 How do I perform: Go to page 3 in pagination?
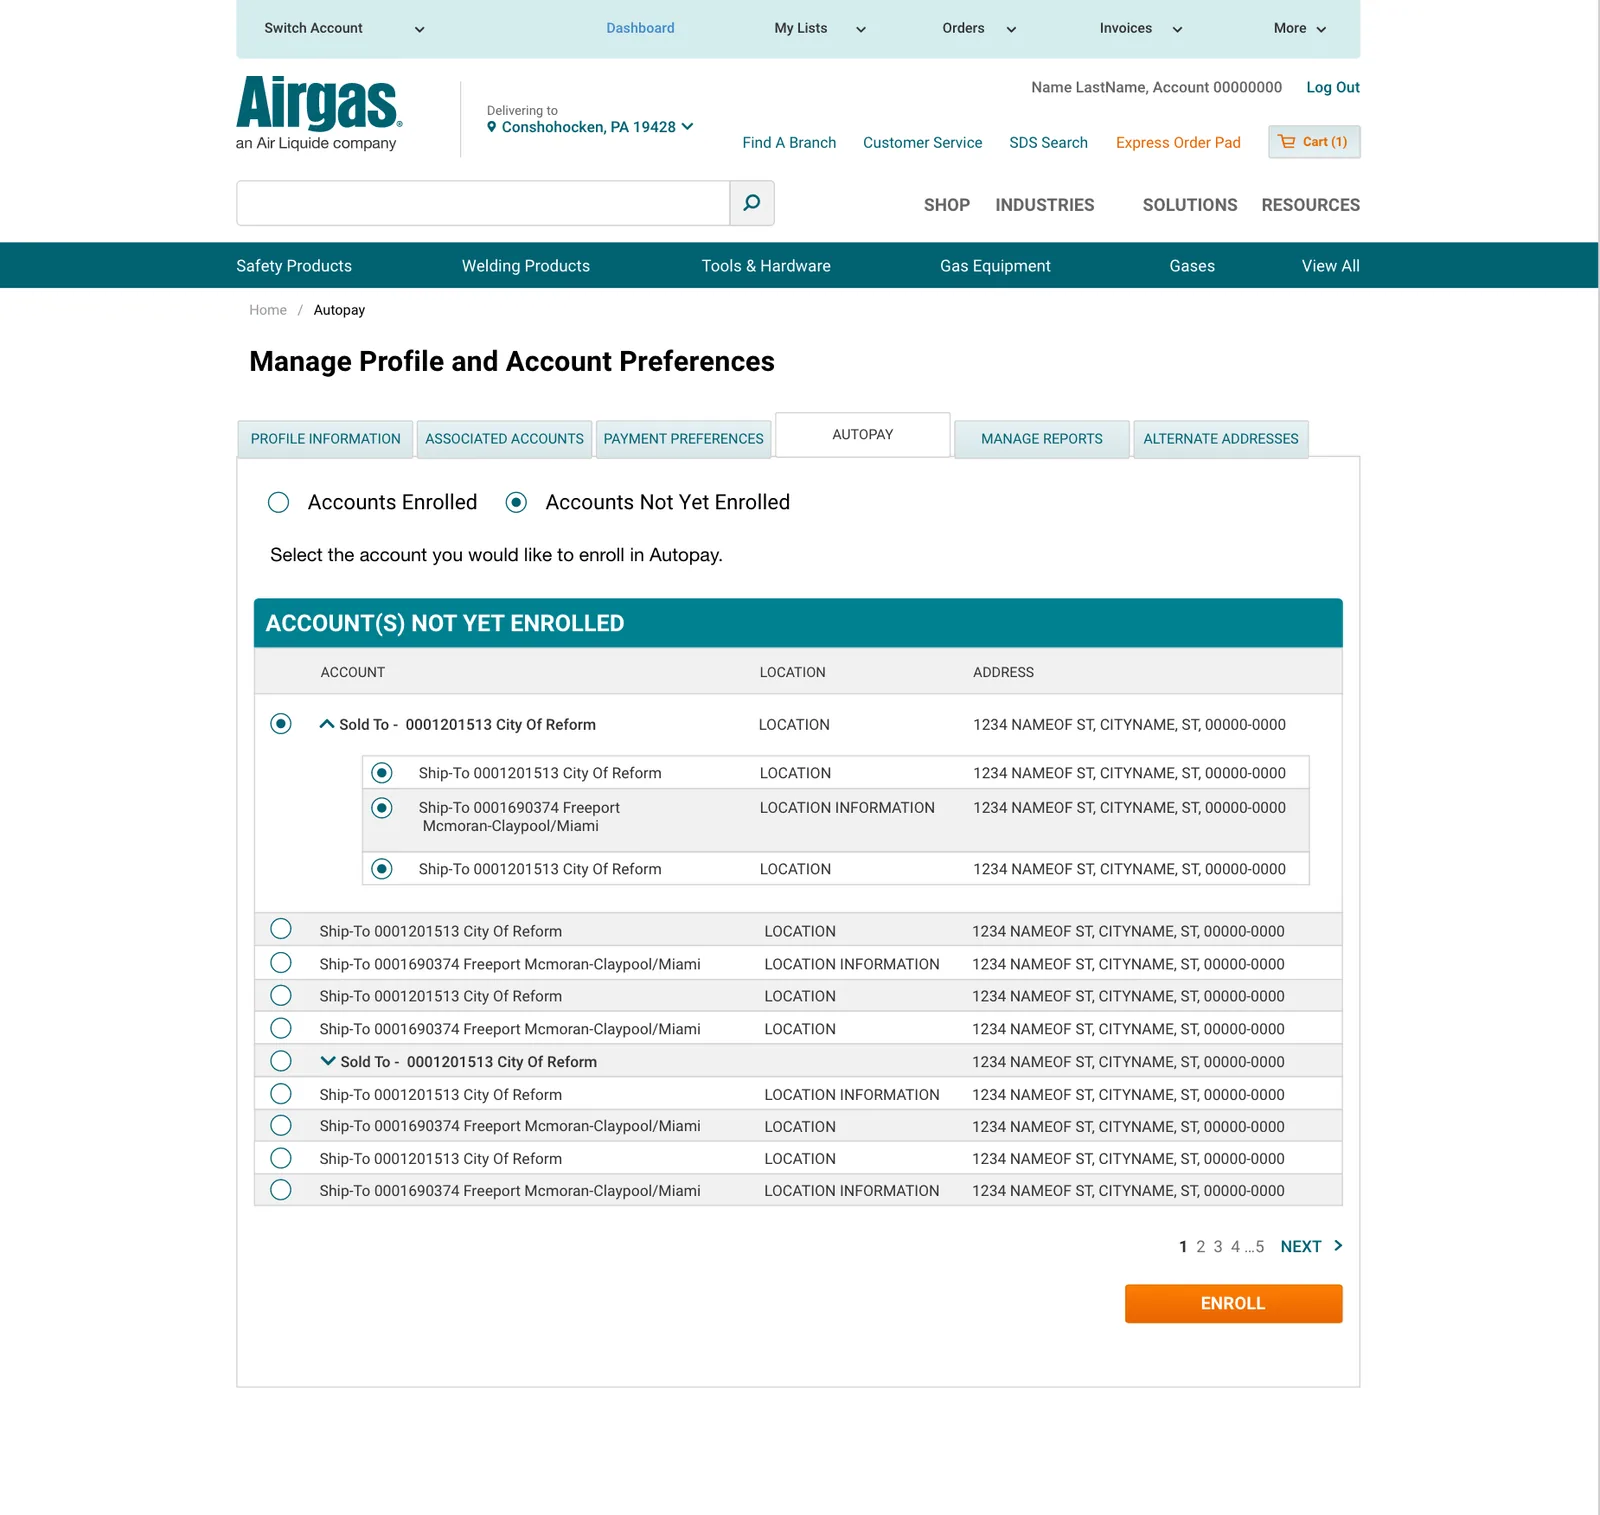click(1218, 1246)
